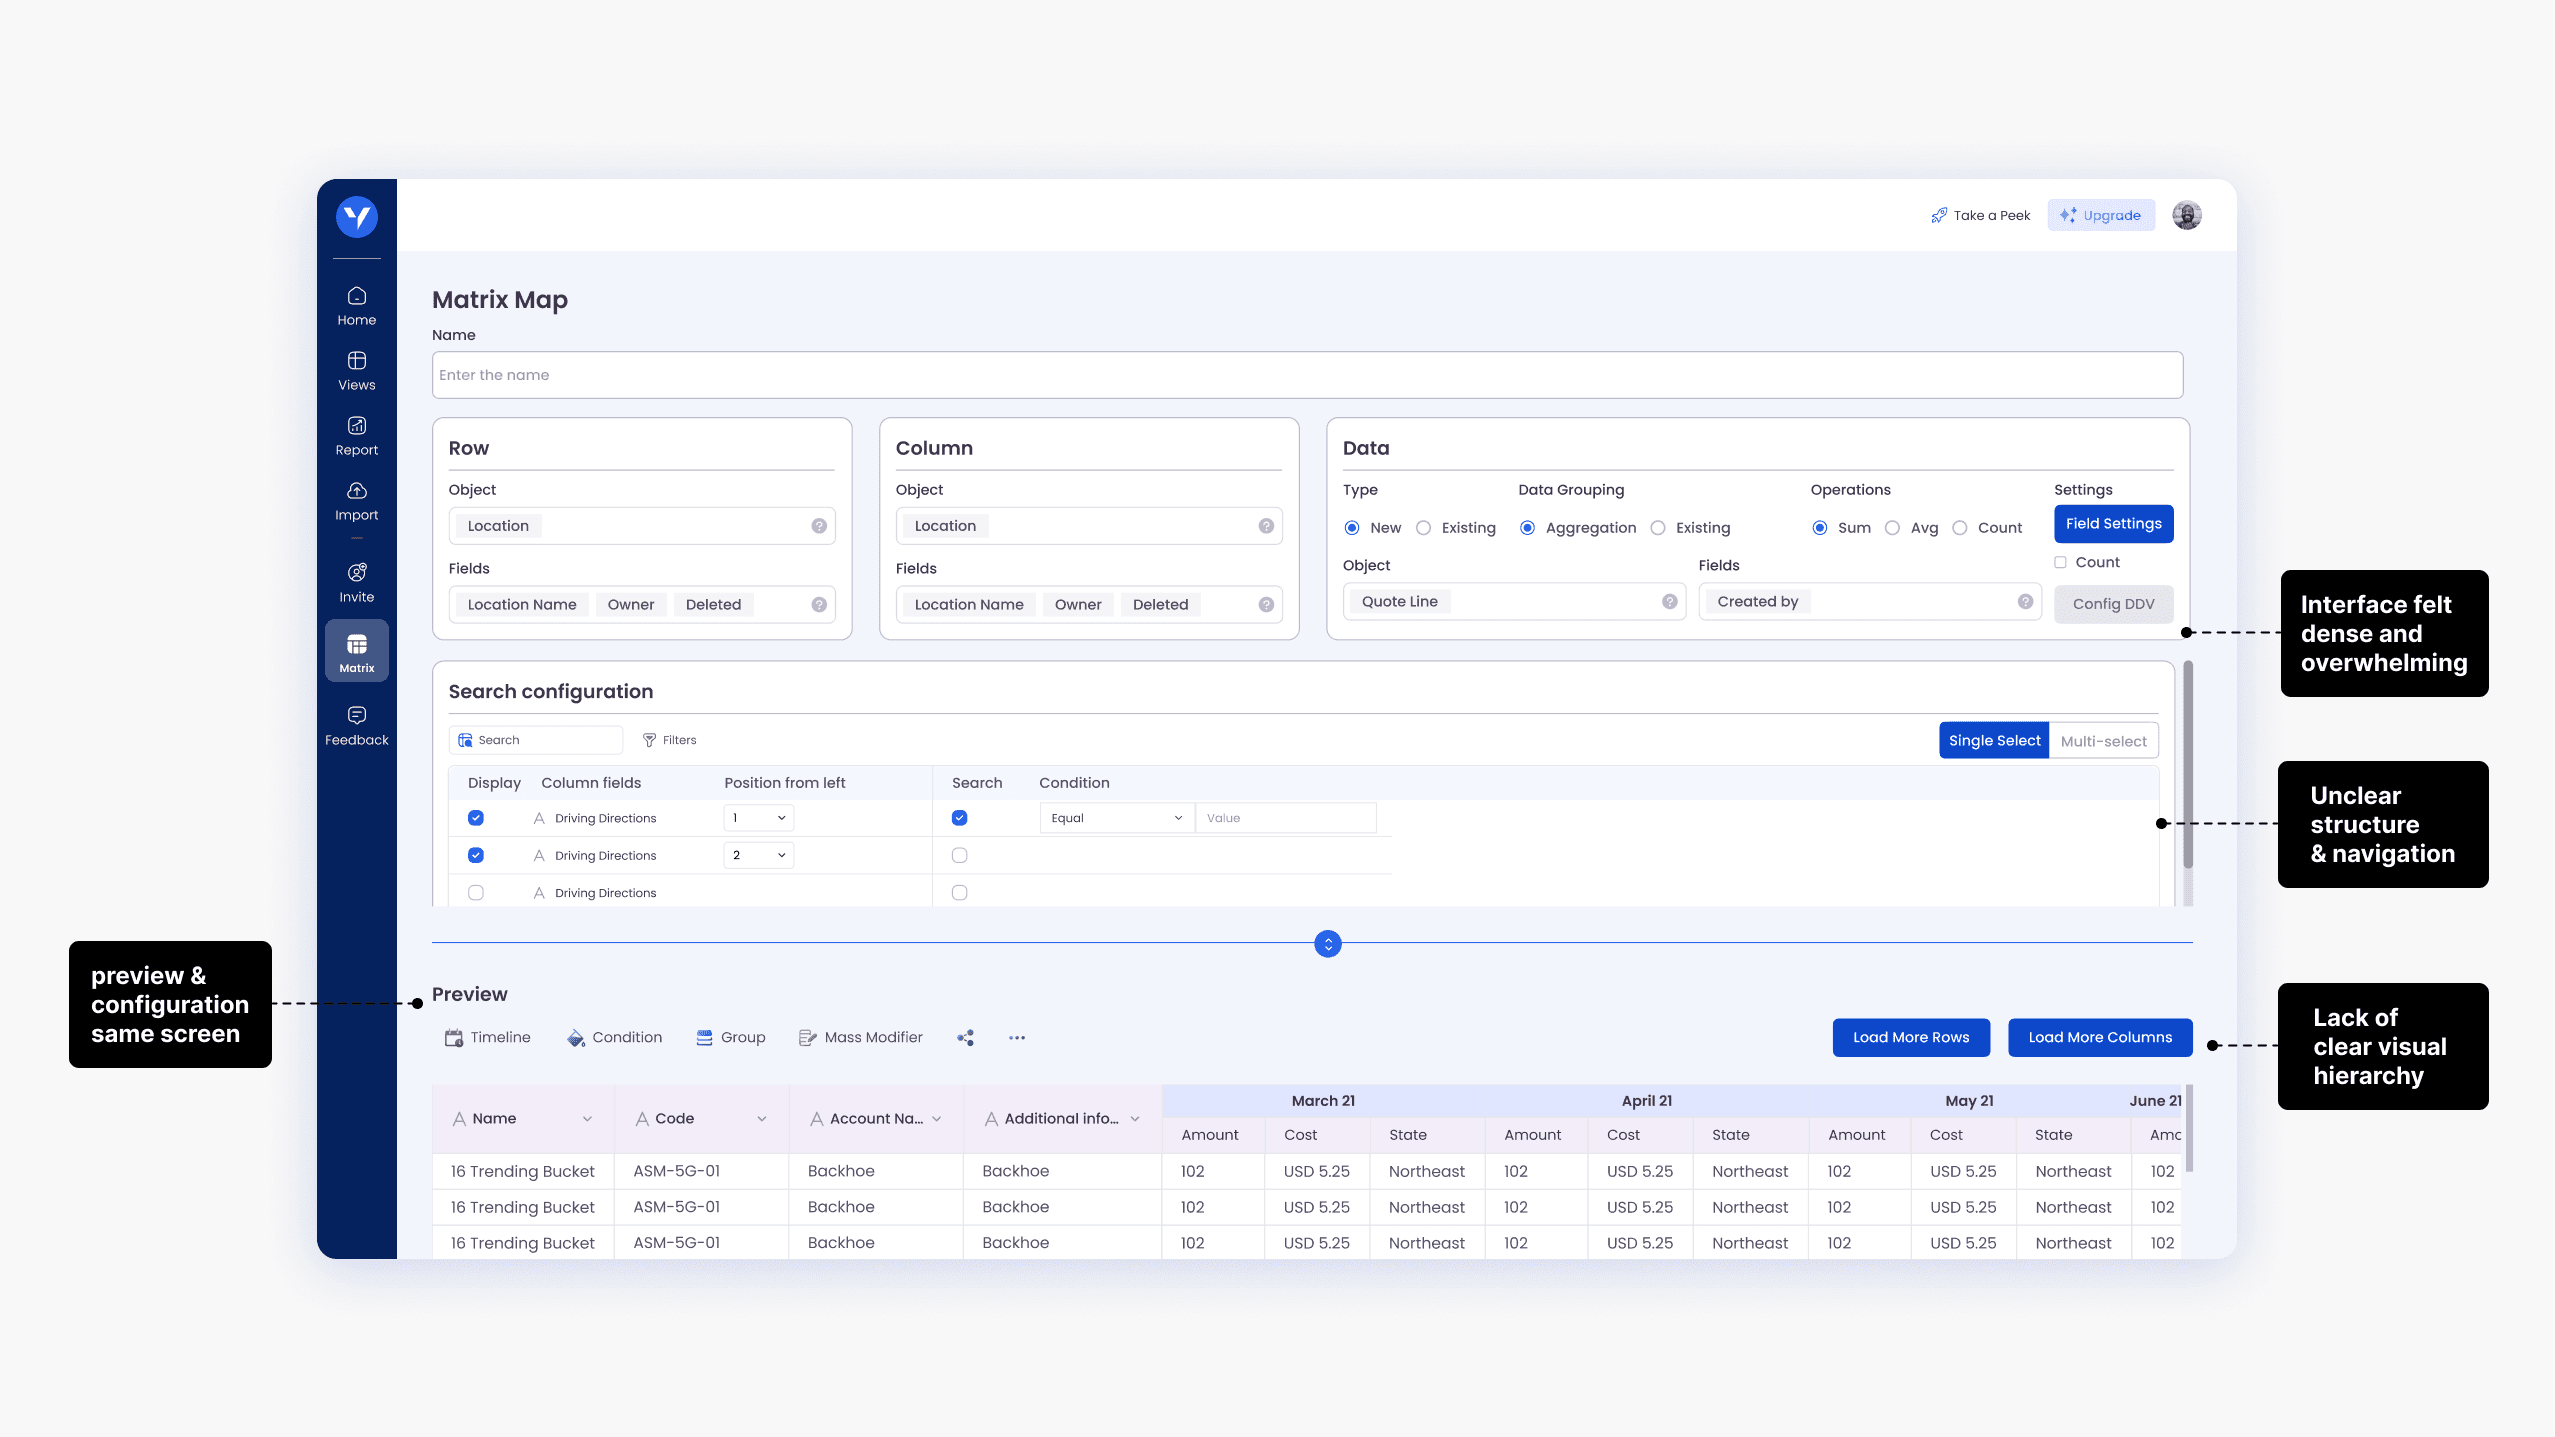Open the Equal condition dropdown
This screenshot has width=2555, height=1437.
(1116, 818)
